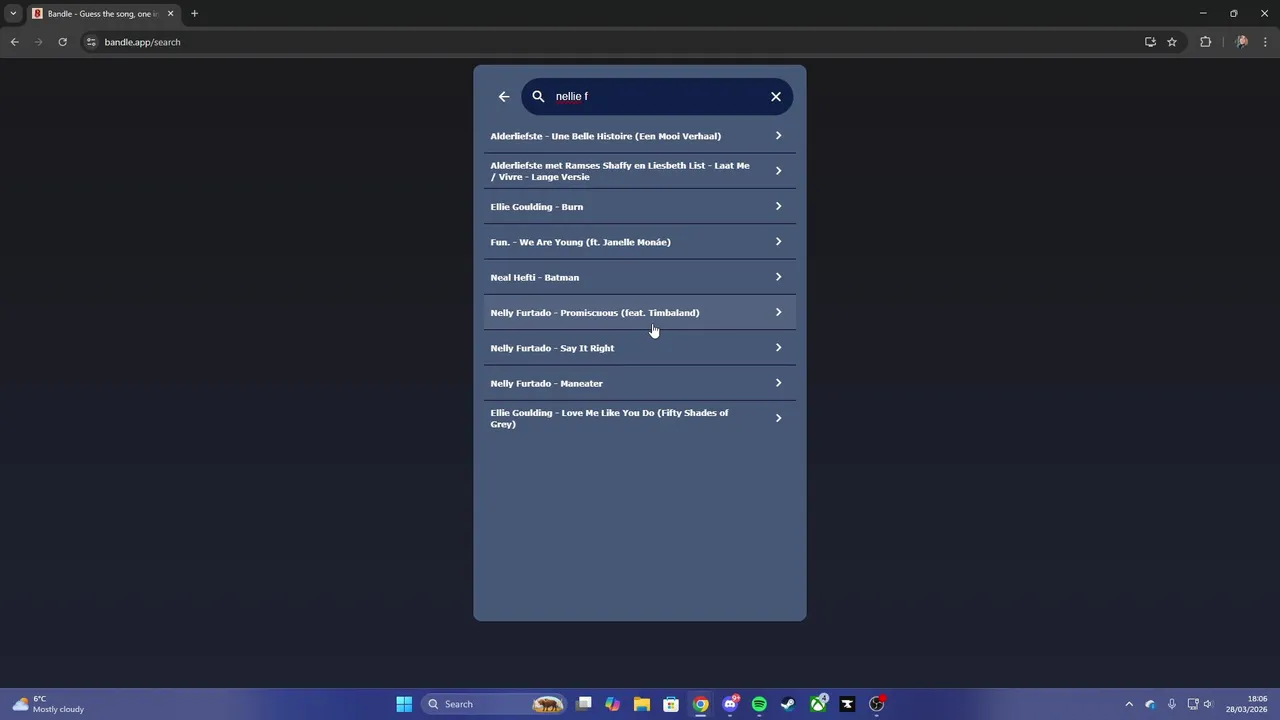Image resolution: width=1280 pixels, height=720 pixels.
Task: Click chevron on the Une Belle Histoire row
Action: coord(778,136)
